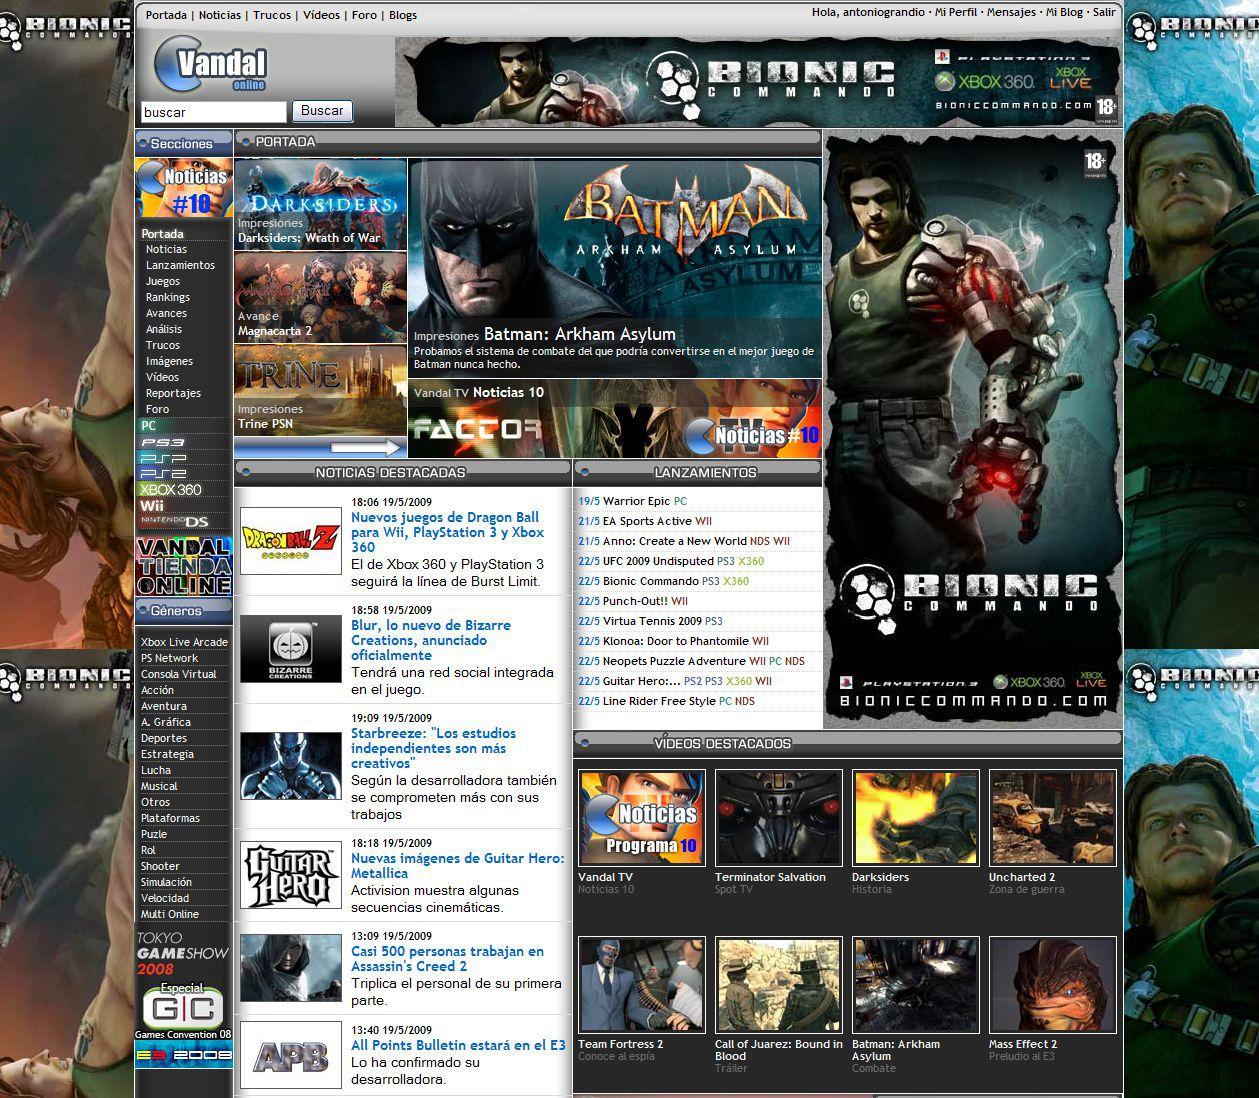Open the Vandal Tienda Online banner

(184, 566)
